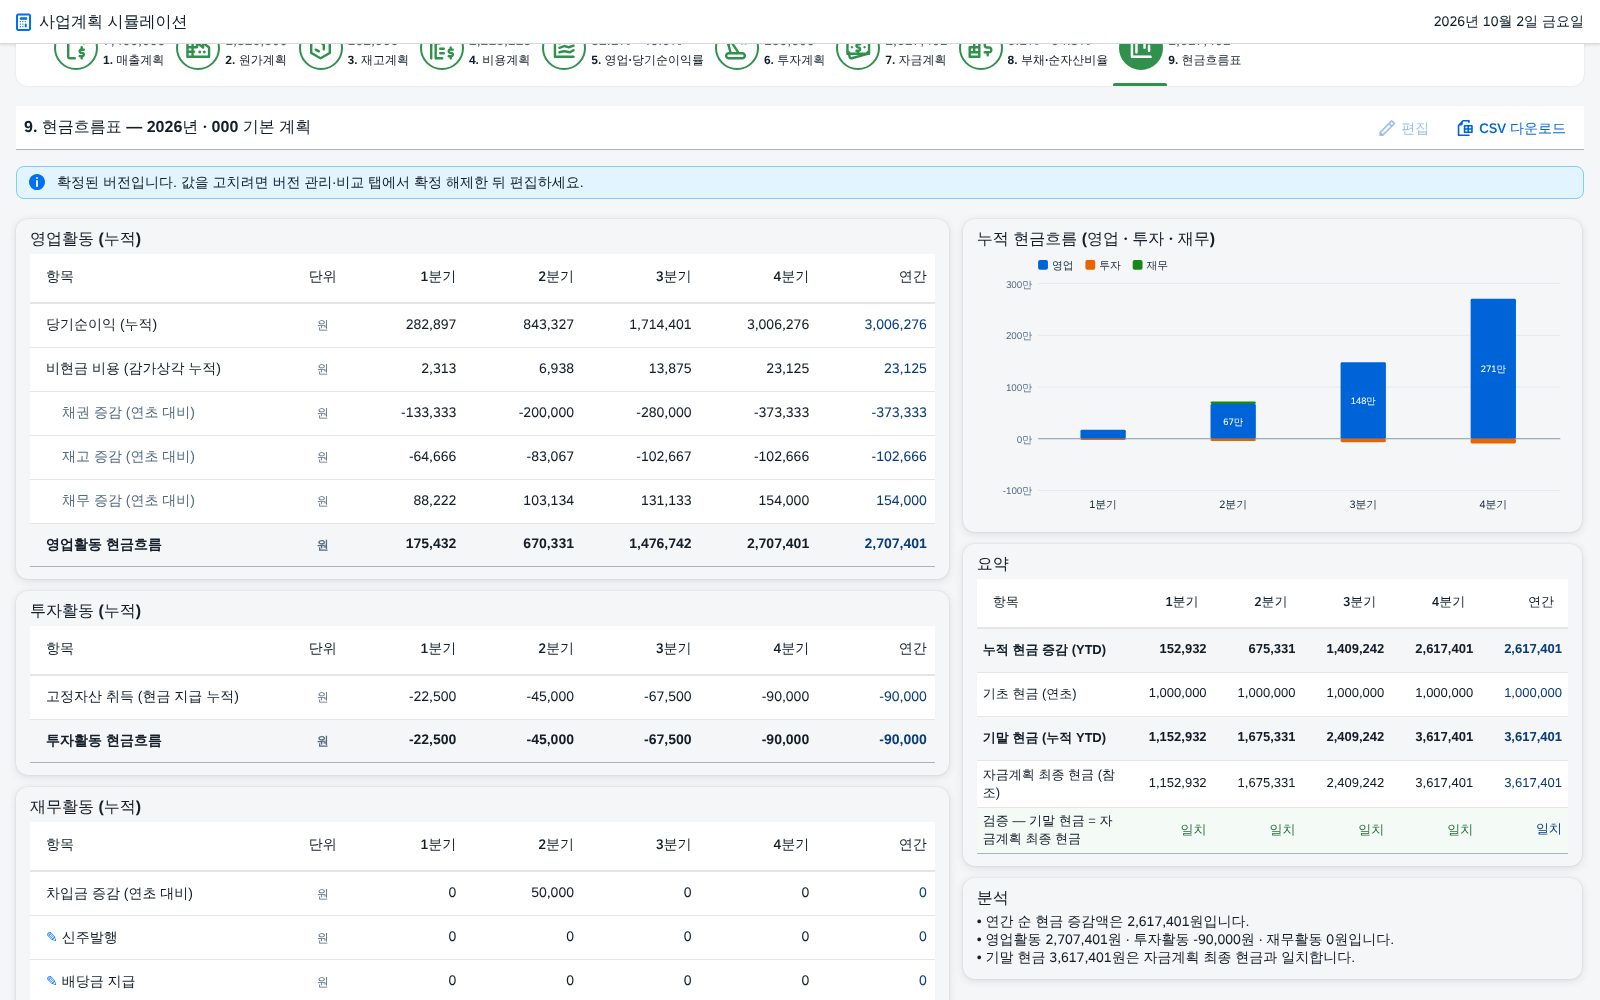Screen dimensions: 1600x1000
Task: Click the 부채·순자산비율 step icon
Action: click(981, 55)
